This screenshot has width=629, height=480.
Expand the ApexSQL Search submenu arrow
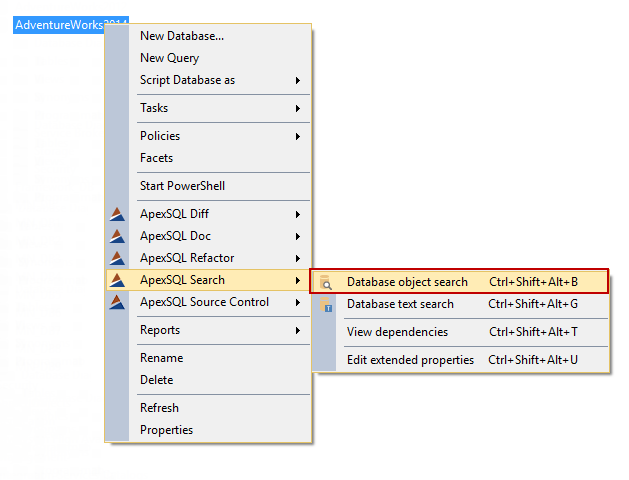point(298,280)
